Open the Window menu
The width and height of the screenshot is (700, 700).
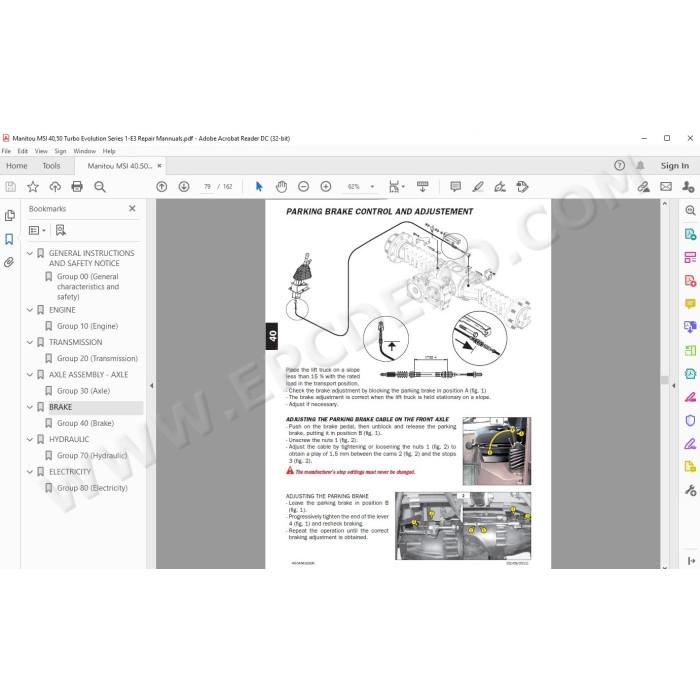(84, 151)
